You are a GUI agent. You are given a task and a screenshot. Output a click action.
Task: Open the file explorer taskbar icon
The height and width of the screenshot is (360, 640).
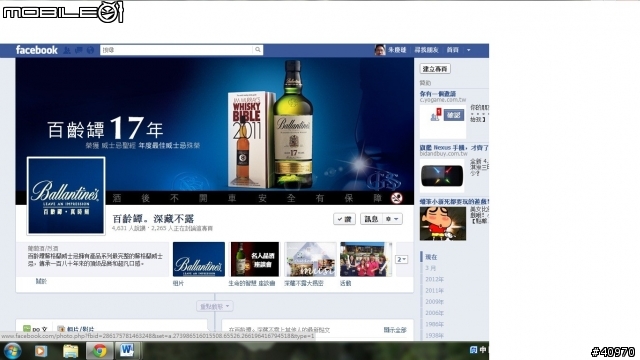point(70,351)
